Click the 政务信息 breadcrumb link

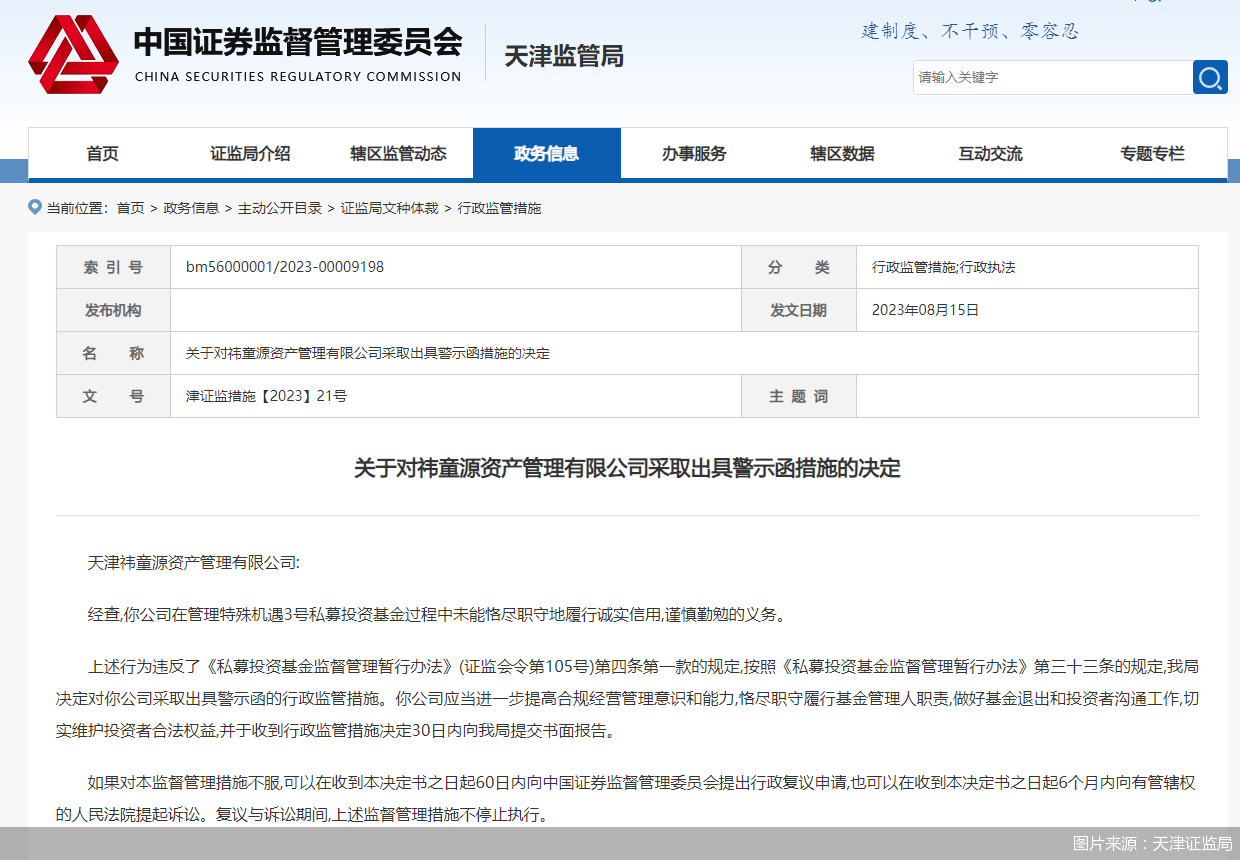191,208
